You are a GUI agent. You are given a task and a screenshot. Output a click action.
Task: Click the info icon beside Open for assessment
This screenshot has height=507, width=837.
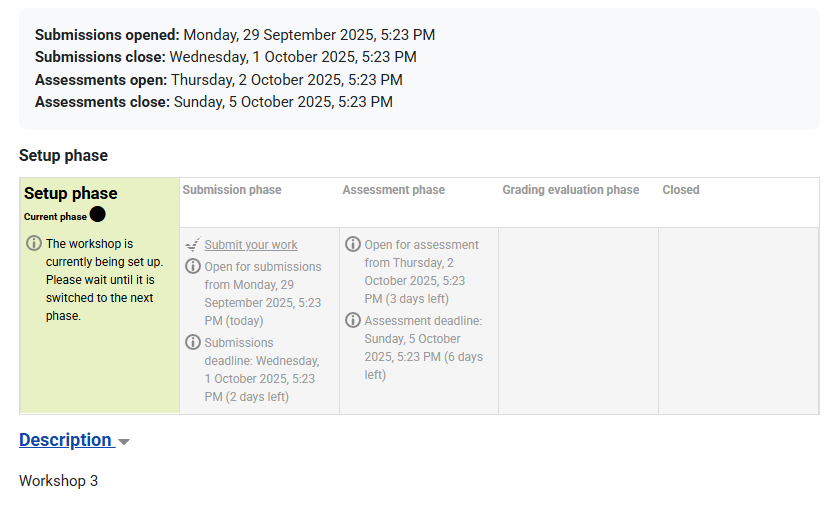[x=353, y=244]
